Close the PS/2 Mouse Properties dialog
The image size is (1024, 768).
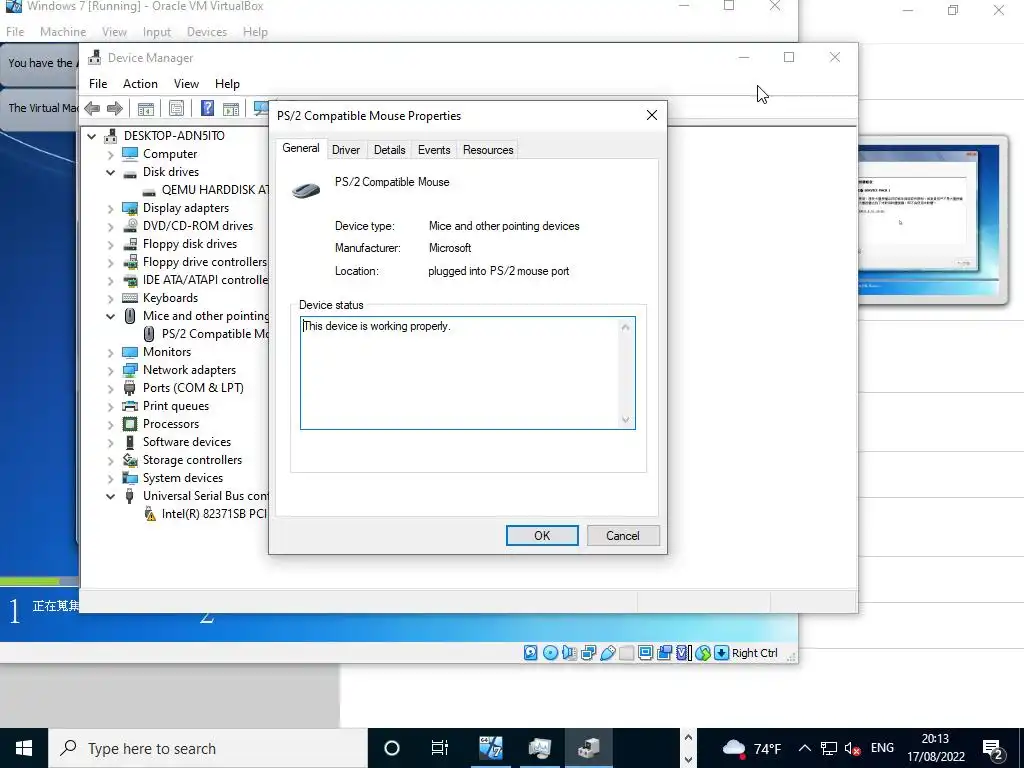(x=651, y=115)
